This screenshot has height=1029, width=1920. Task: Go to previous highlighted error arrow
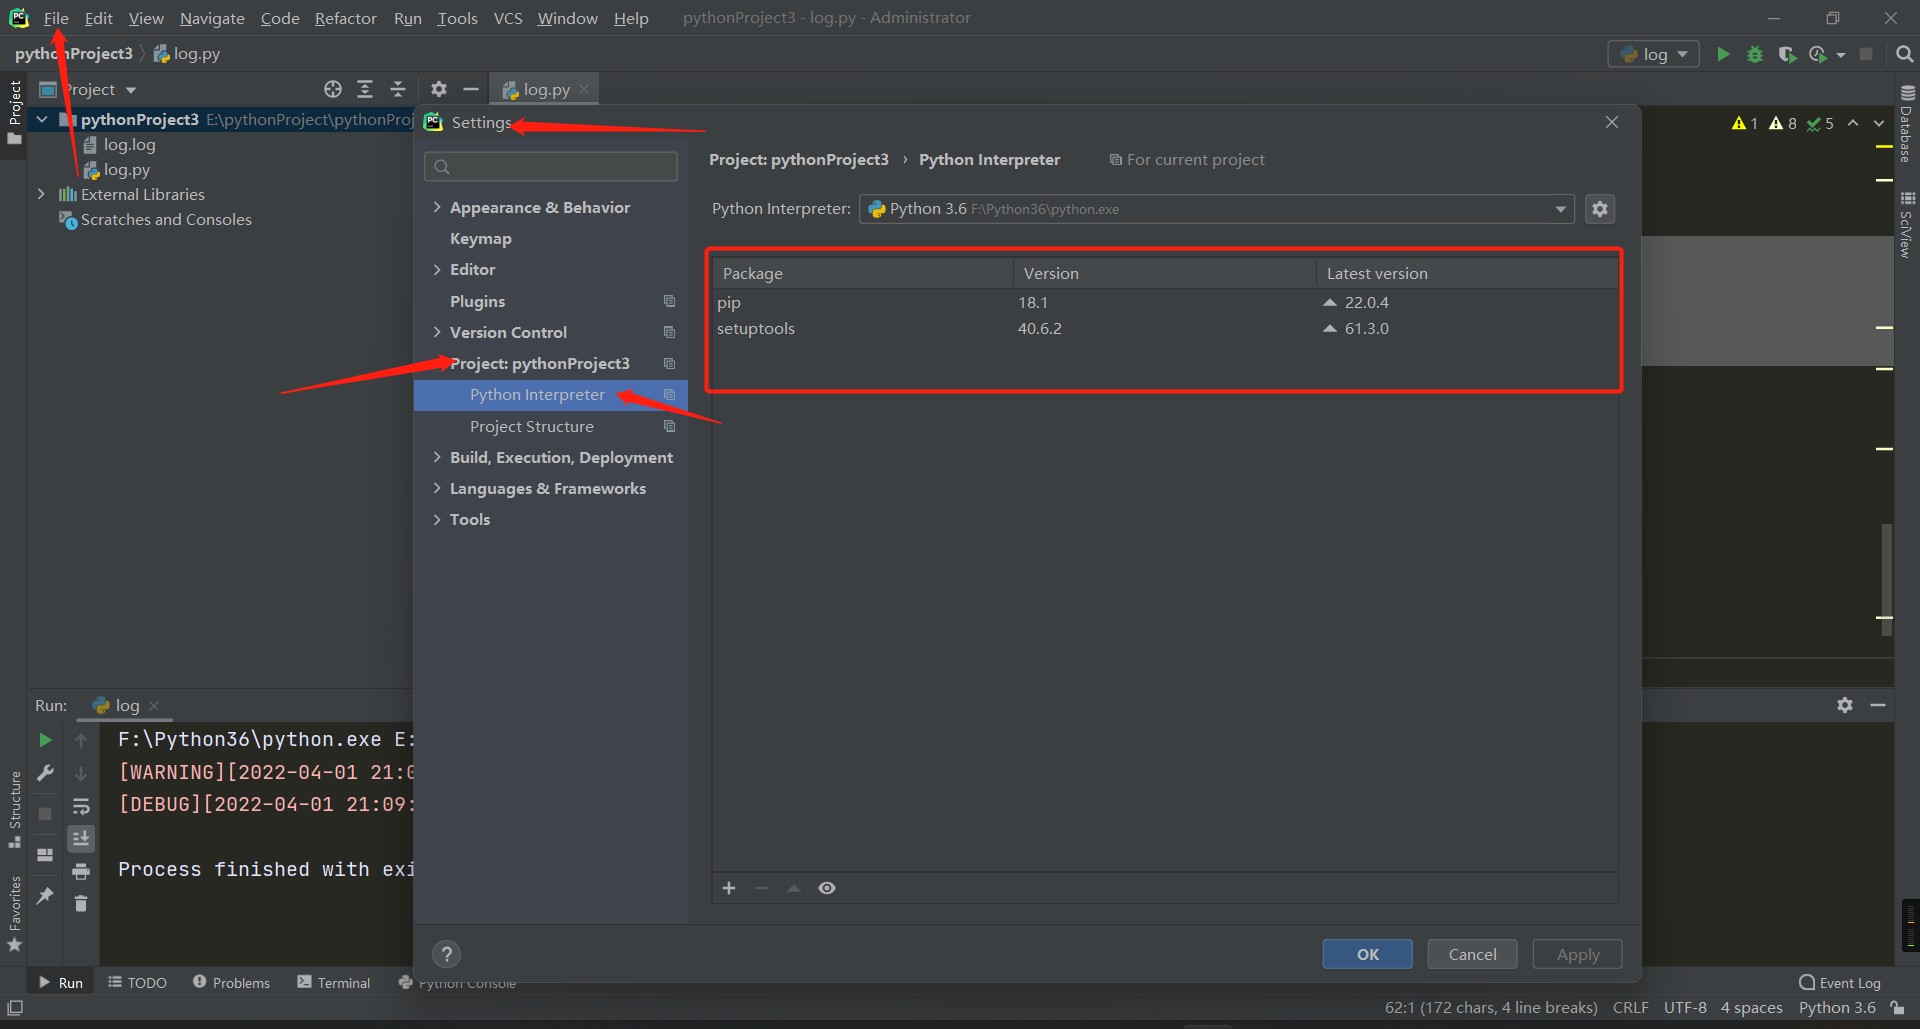tap(1853, 123)
